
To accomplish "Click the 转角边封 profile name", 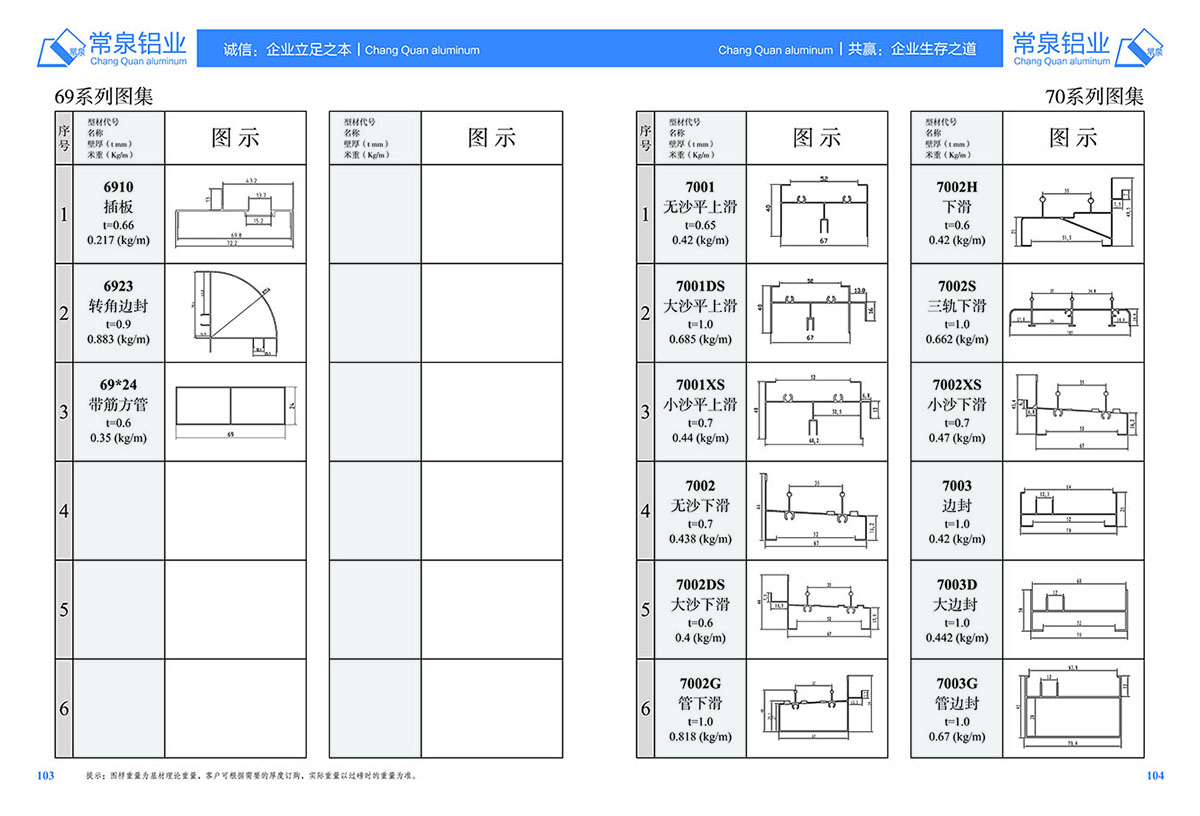I will 118,306.
